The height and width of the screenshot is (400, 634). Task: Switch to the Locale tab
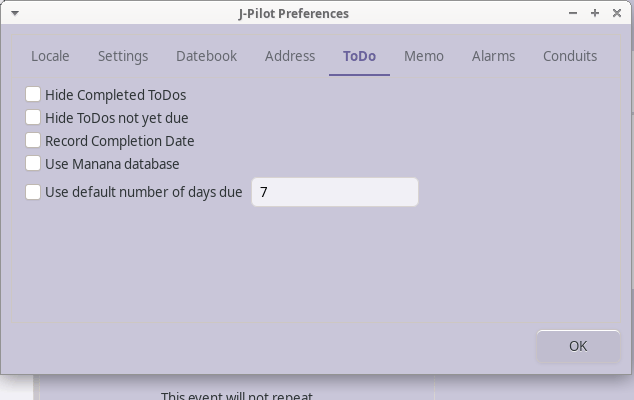50,56
